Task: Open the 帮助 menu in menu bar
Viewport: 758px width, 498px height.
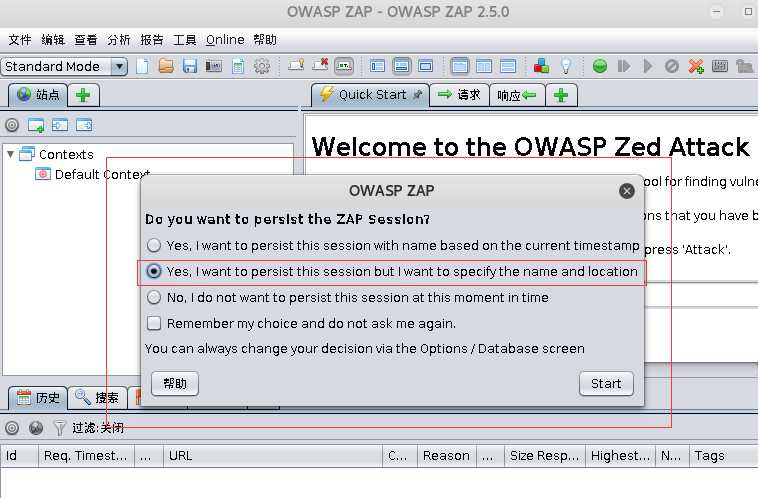Action: pyautogui.click(x=265, y=40)
